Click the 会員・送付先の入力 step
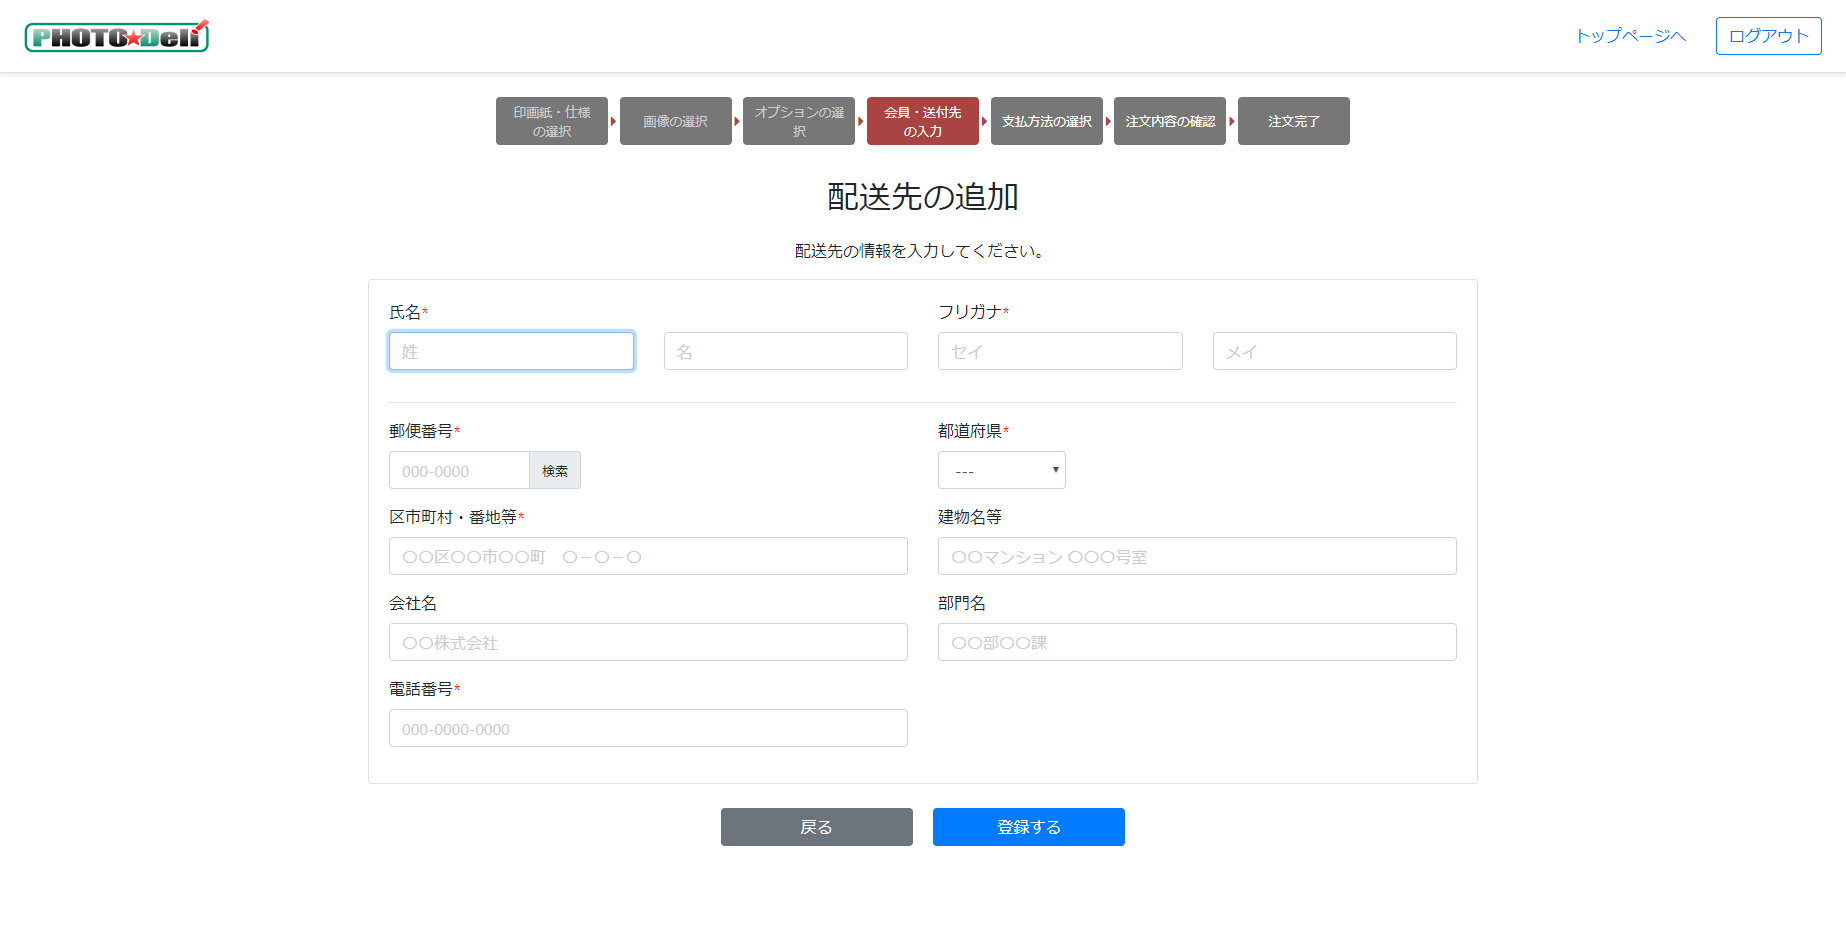Viewport: 1846px width, 928px height. (x=922, y=121)
